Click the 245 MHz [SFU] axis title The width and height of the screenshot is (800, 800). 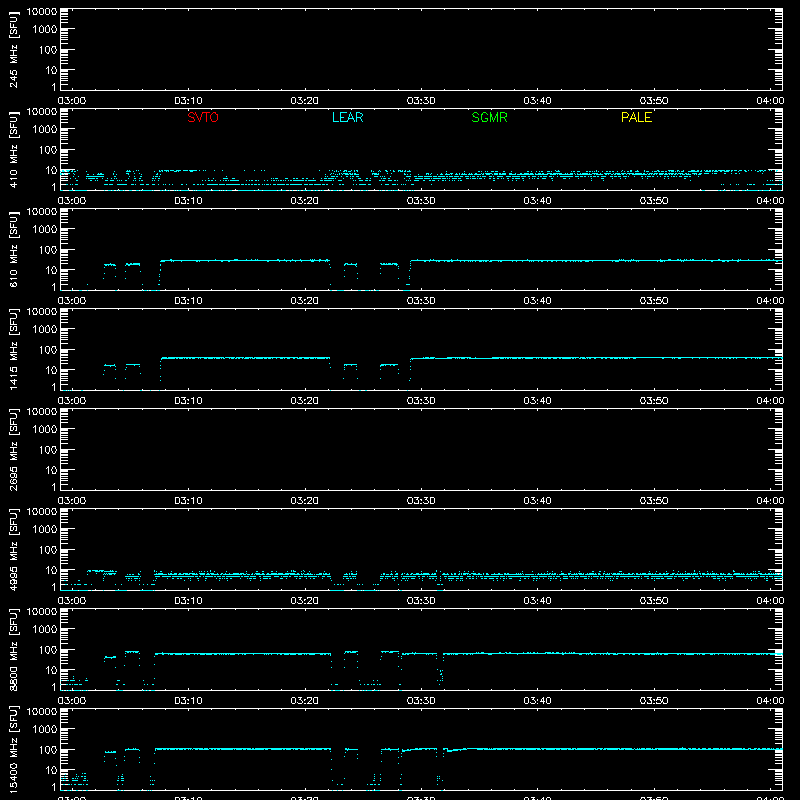tap(13, 49)
